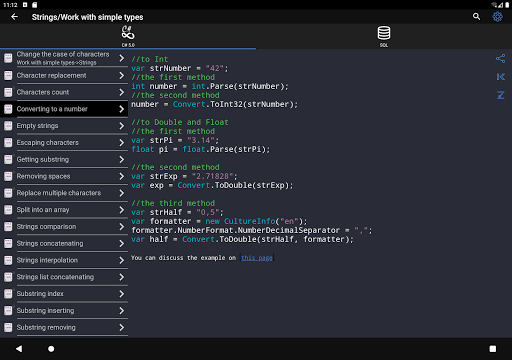
Task: Switch to the SQL tab
Action: 384,36
